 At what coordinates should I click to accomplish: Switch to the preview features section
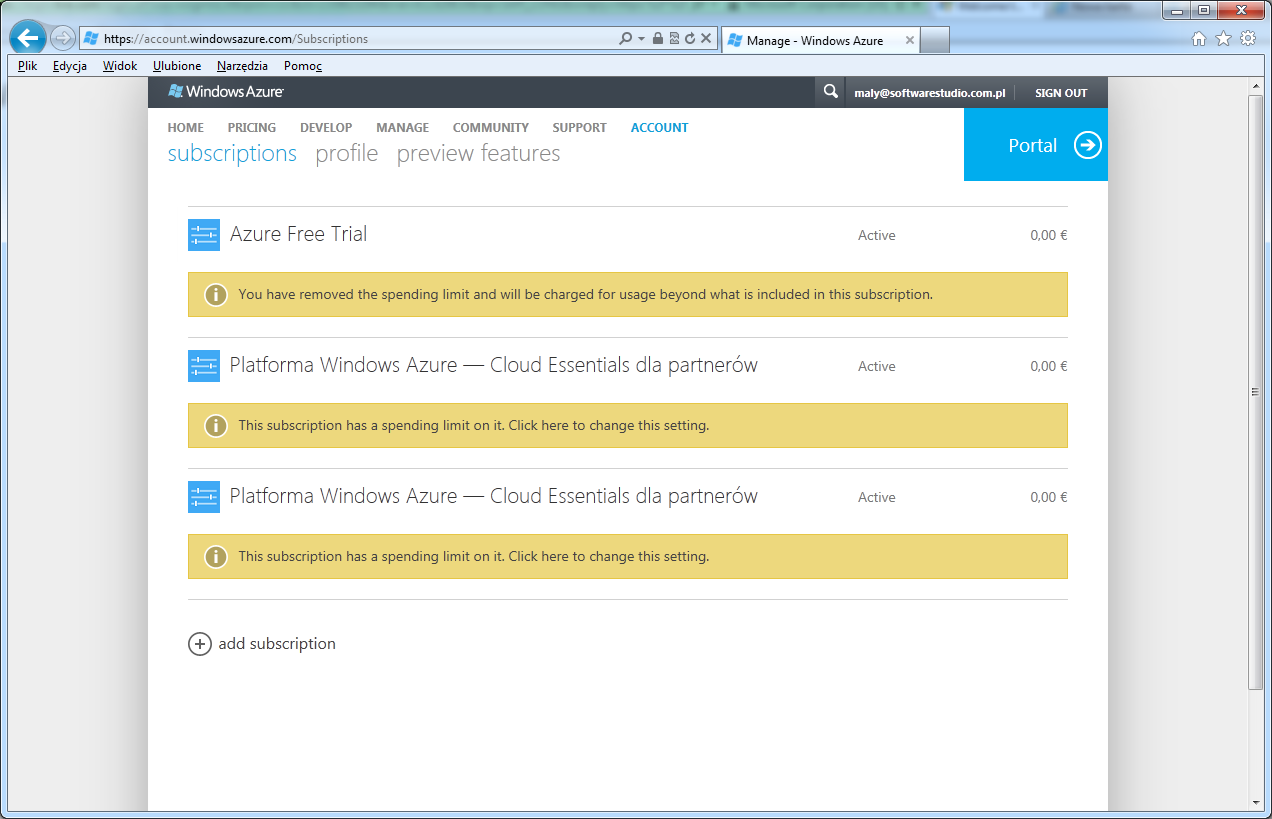(478, 154)
